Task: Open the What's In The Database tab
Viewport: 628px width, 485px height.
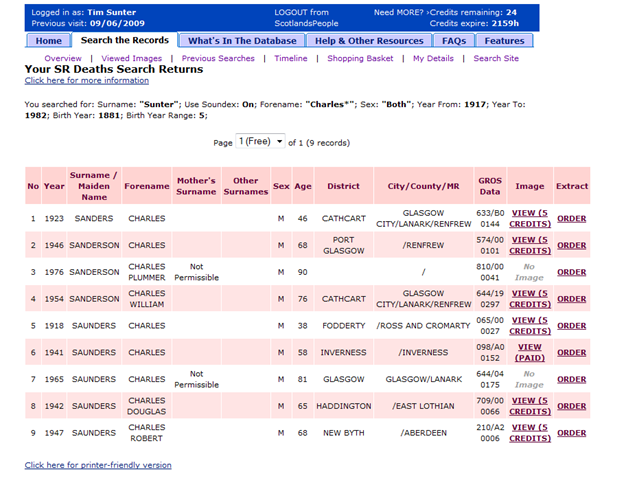Action: tap(242, 41)
